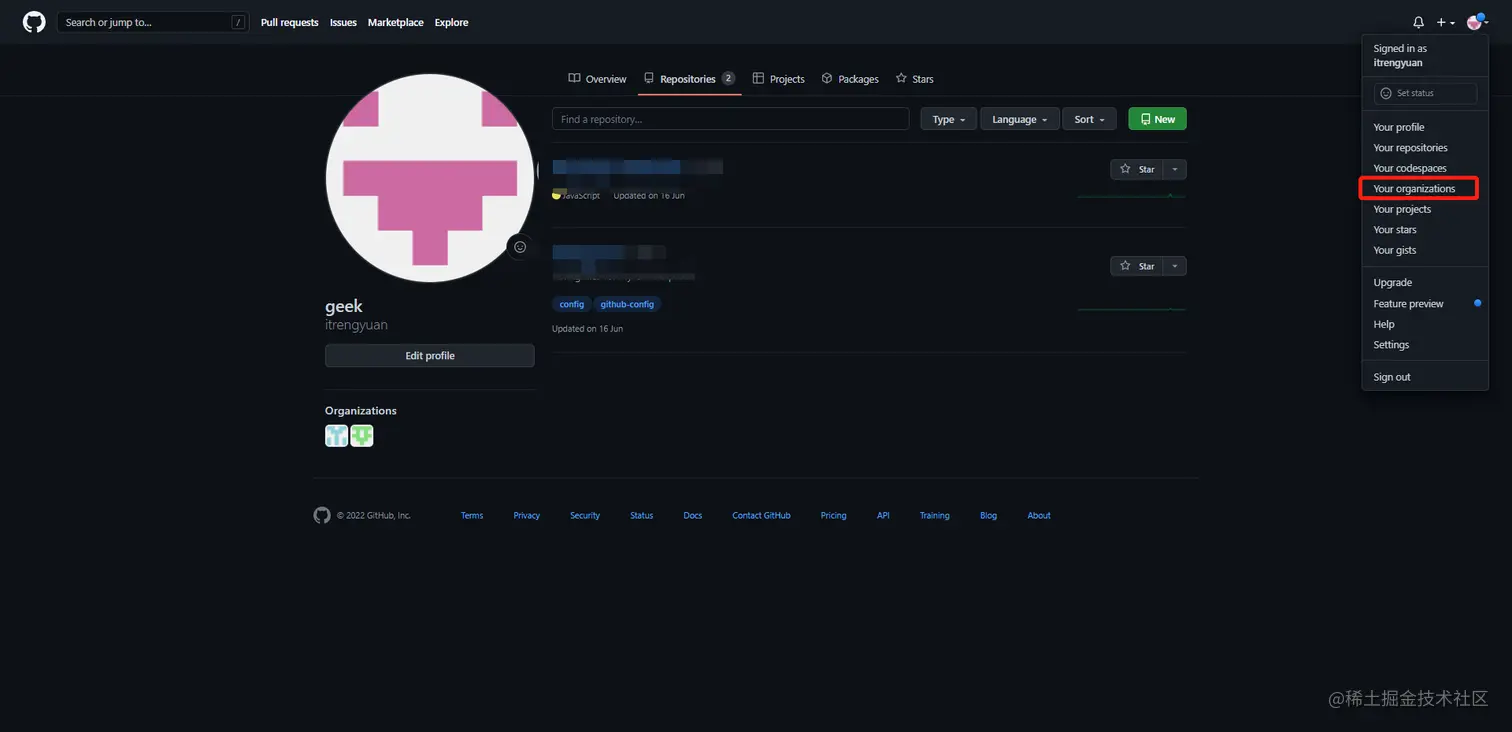The height and width of the screenshot is (732, 1512).
Task: Click the user avatar menu in header
Action: coord(1477,22)
